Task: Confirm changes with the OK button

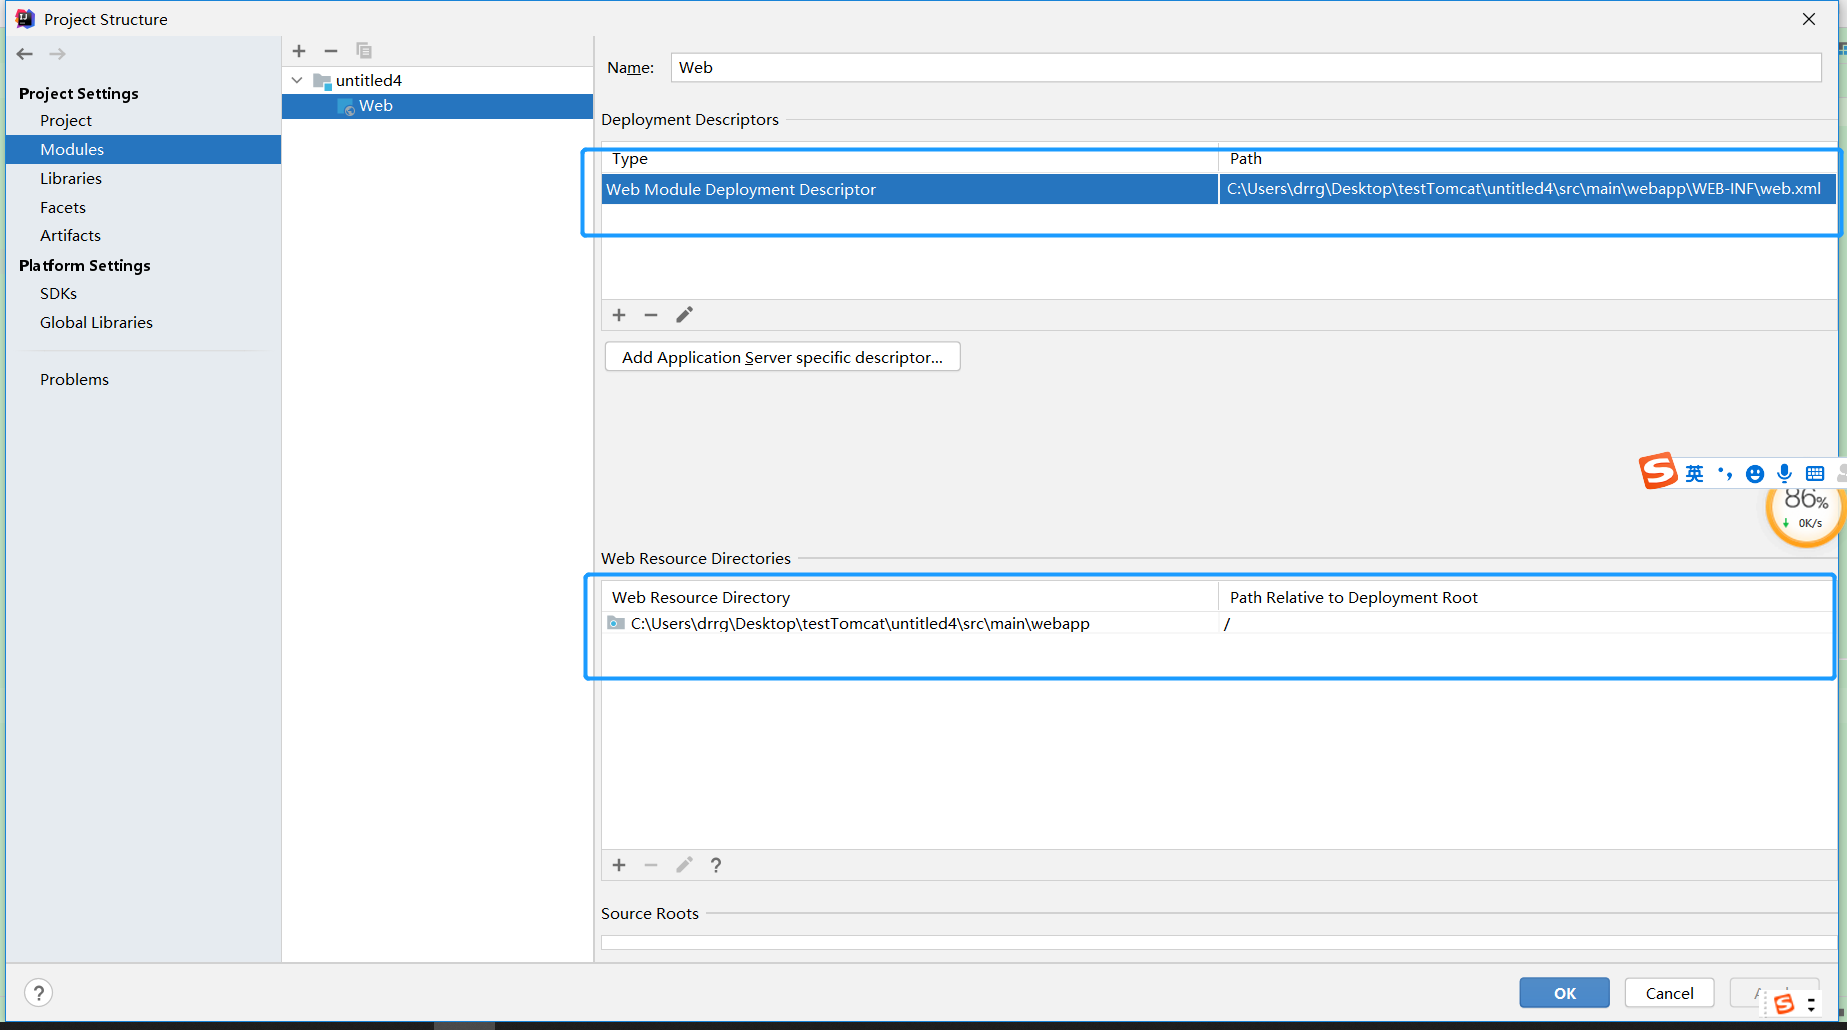Action: 1564,992
